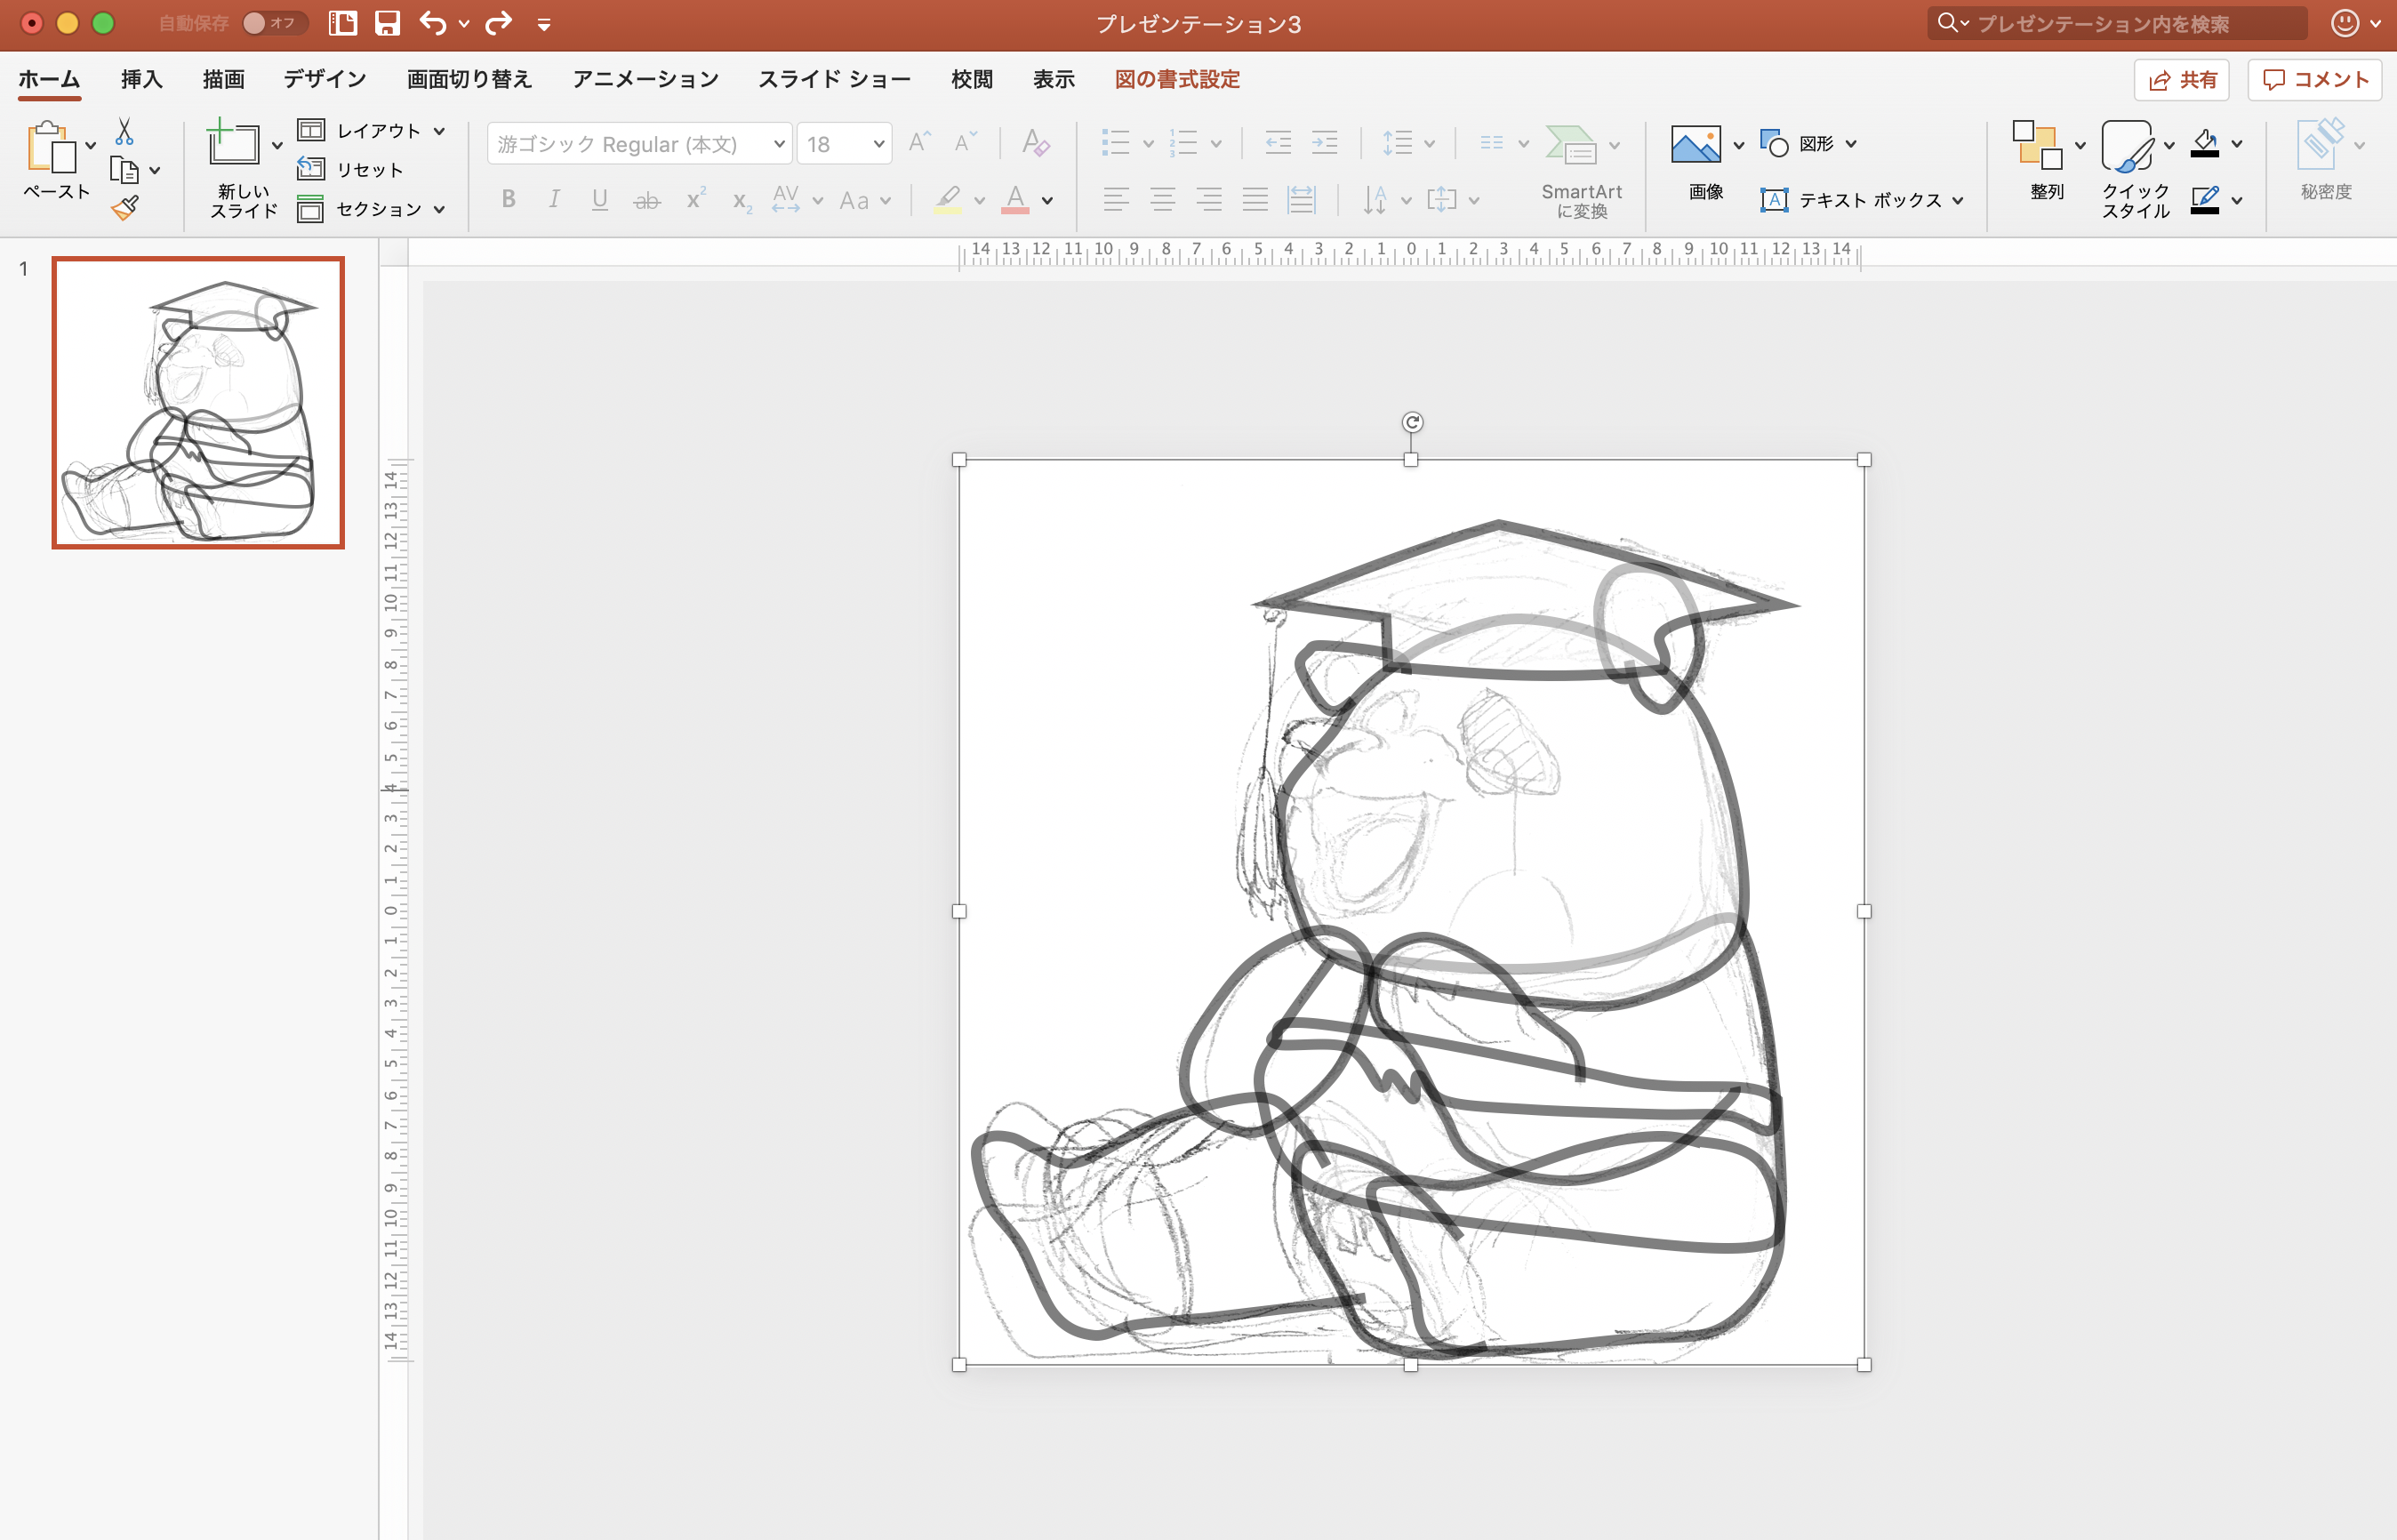Viewport: 2397px width, 1540px height.
Task: Toggle Superscript formatting
Action: point(695,199)
